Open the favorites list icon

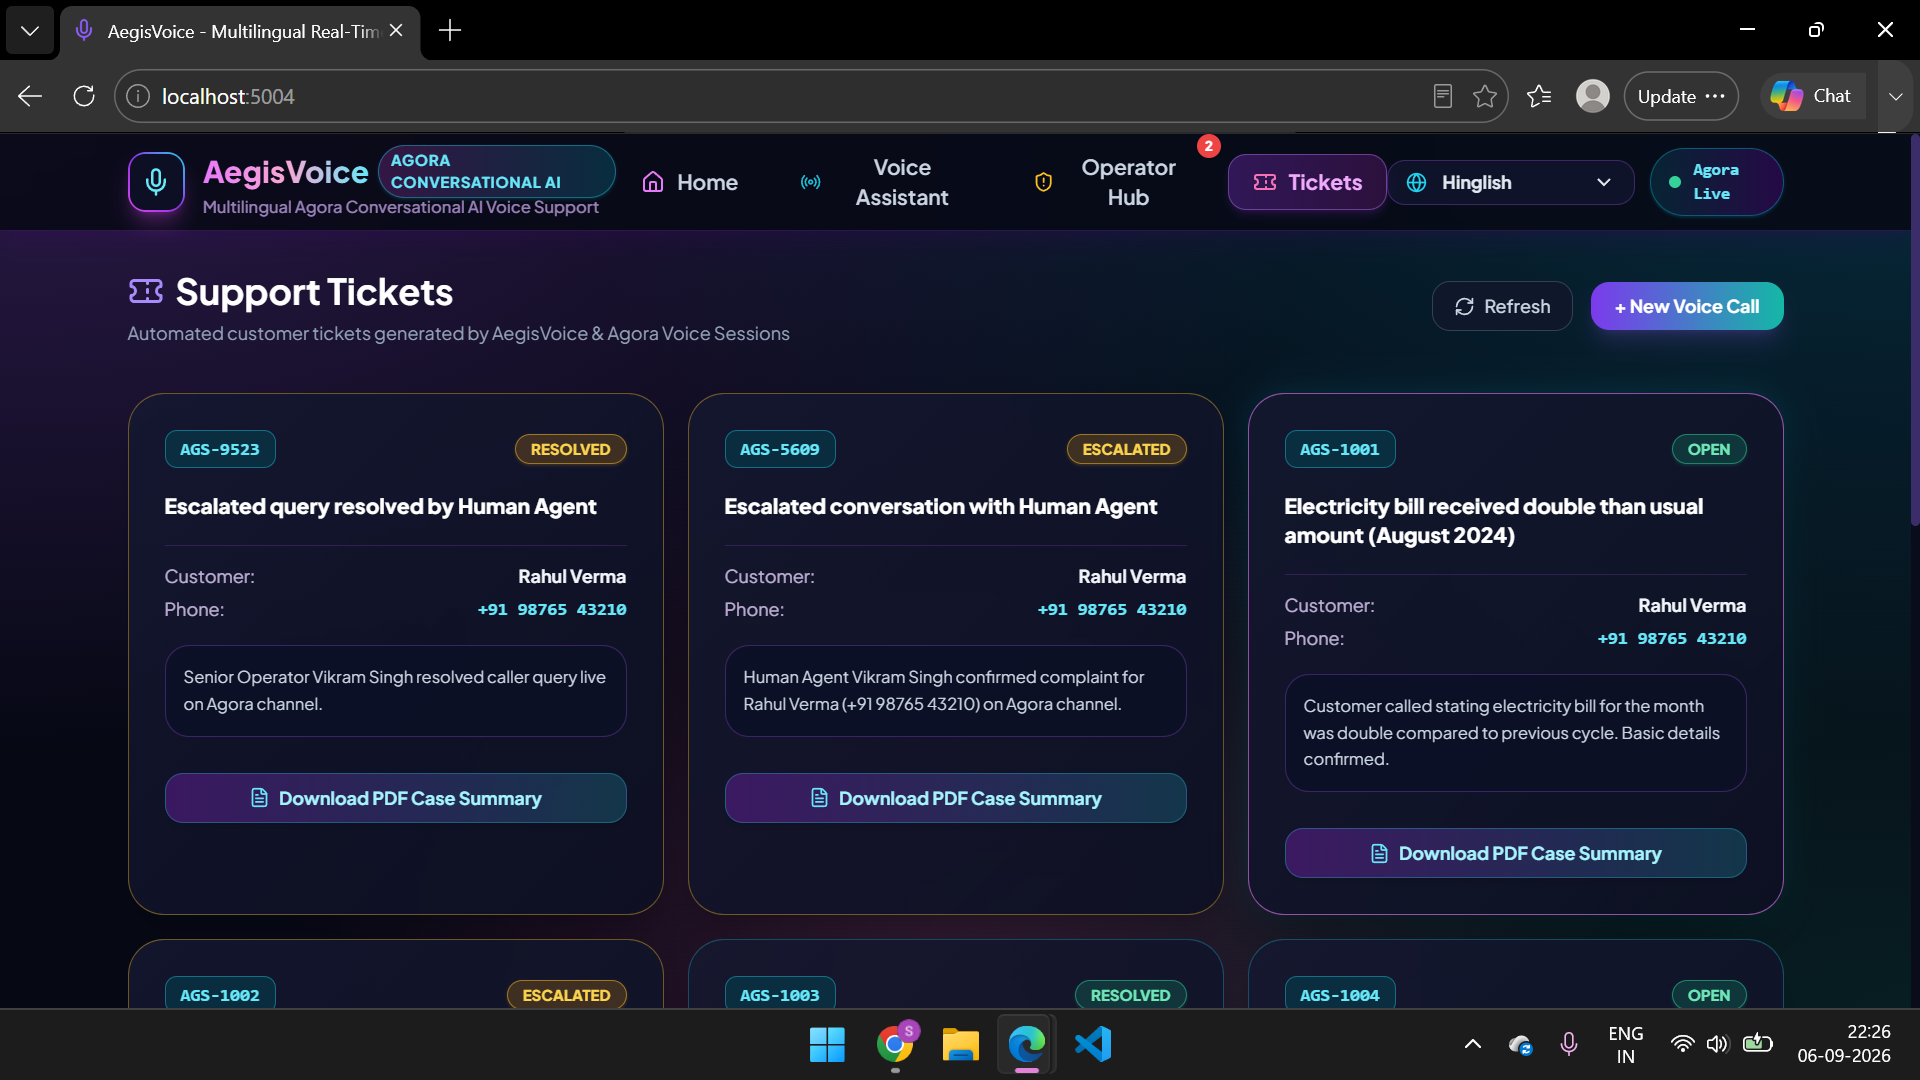coord(1539,96)
